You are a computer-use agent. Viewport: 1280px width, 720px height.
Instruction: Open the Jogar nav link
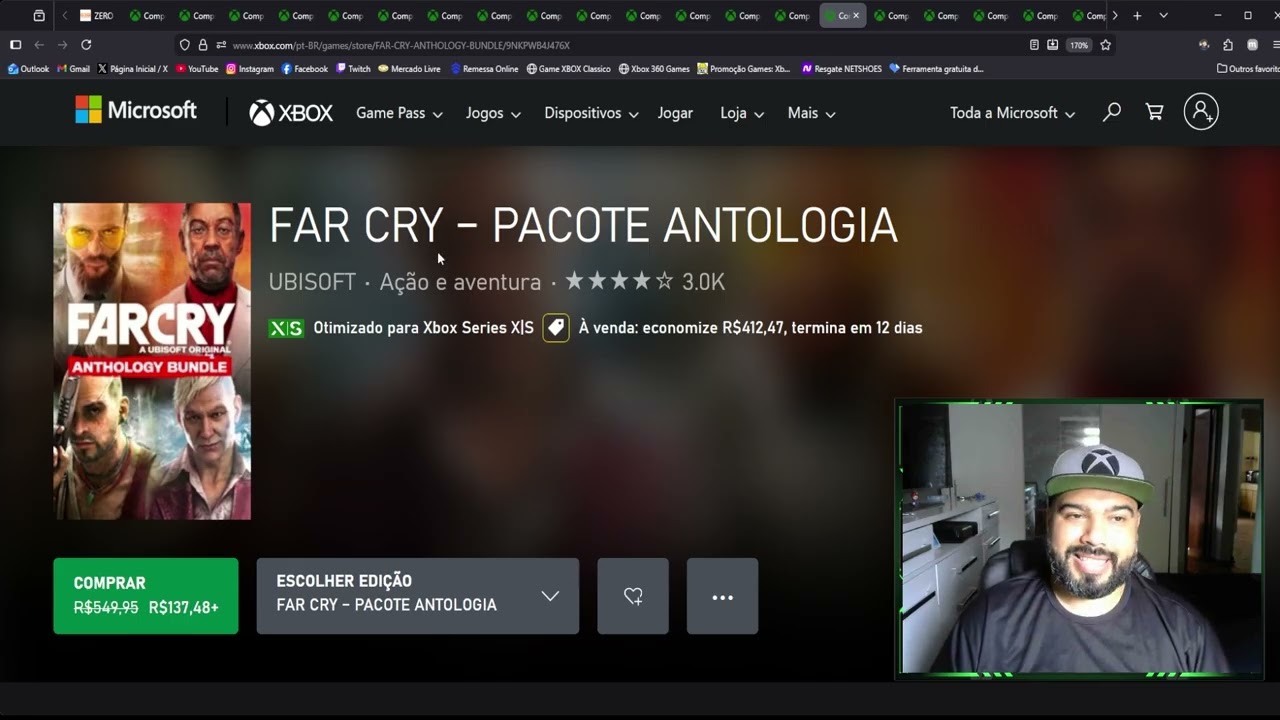click(675, 113)
